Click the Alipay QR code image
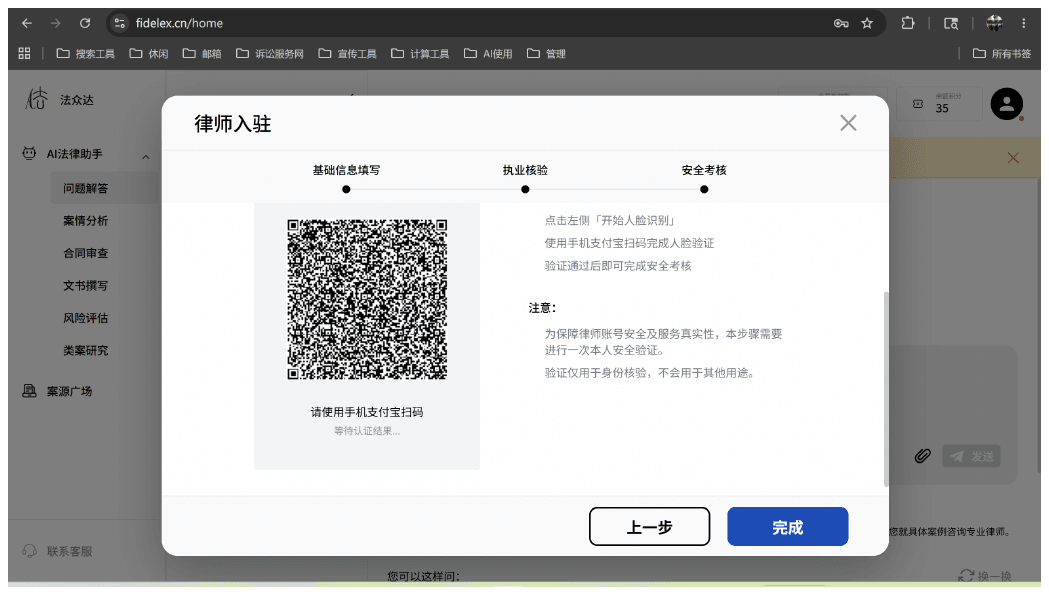The height and width of the screenshot is (595, 1049). pyautogui.click(x=367, y=299)
